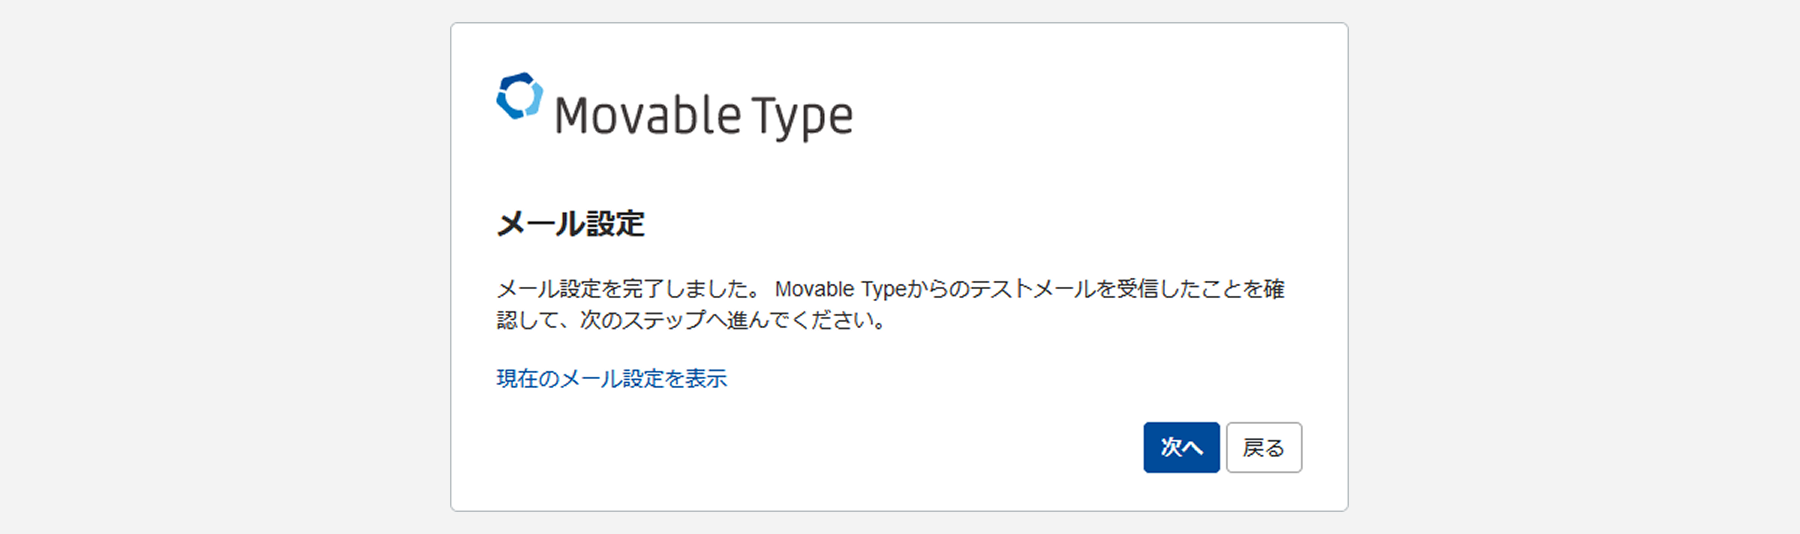Return to the previous step with 戻る
This screenshot has width=1800, height=534.
(x=1263, y=447)
